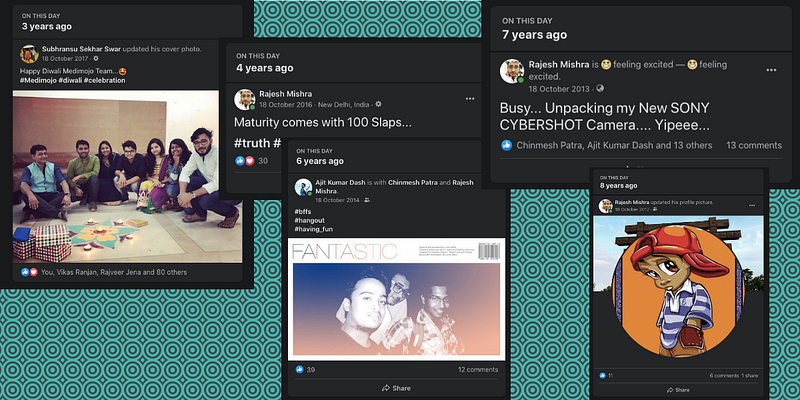This screenshot has height=400, width=800.
Task: Open Chinmesh Patra tagged profile link
Action: click(413, 183)
